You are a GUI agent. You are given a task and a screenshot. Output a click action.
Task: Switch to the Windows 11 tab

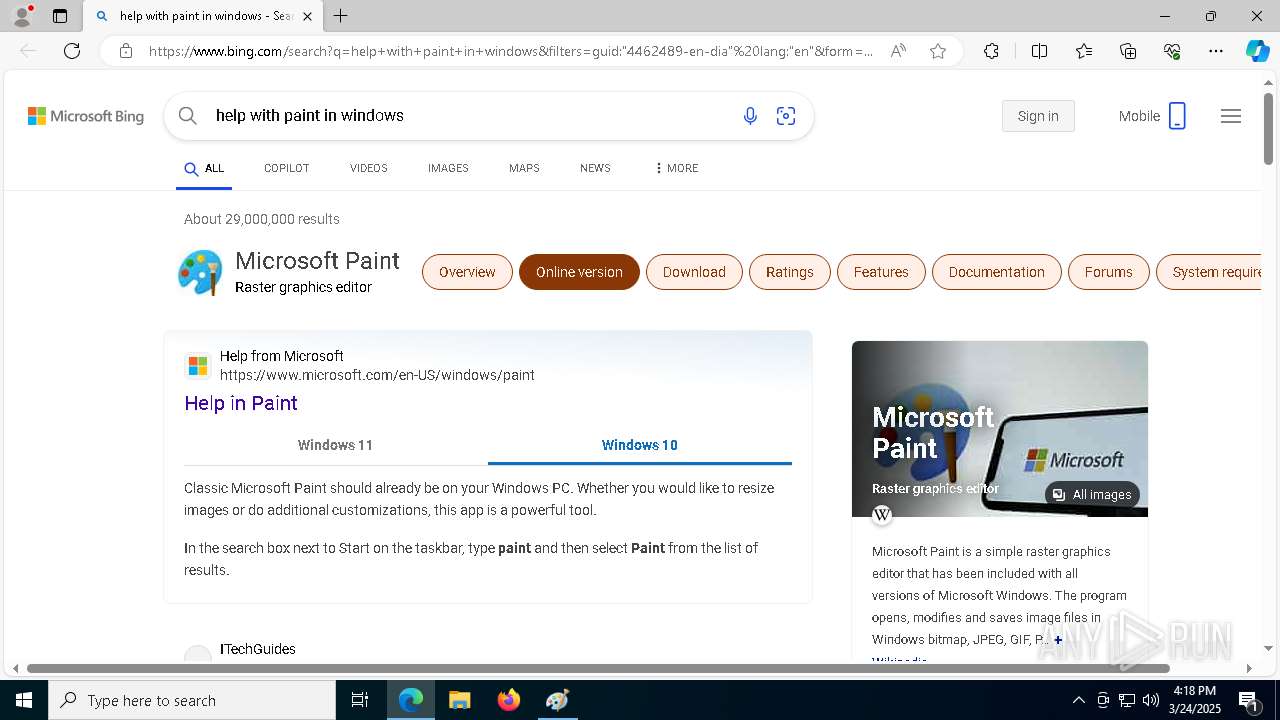335,445
